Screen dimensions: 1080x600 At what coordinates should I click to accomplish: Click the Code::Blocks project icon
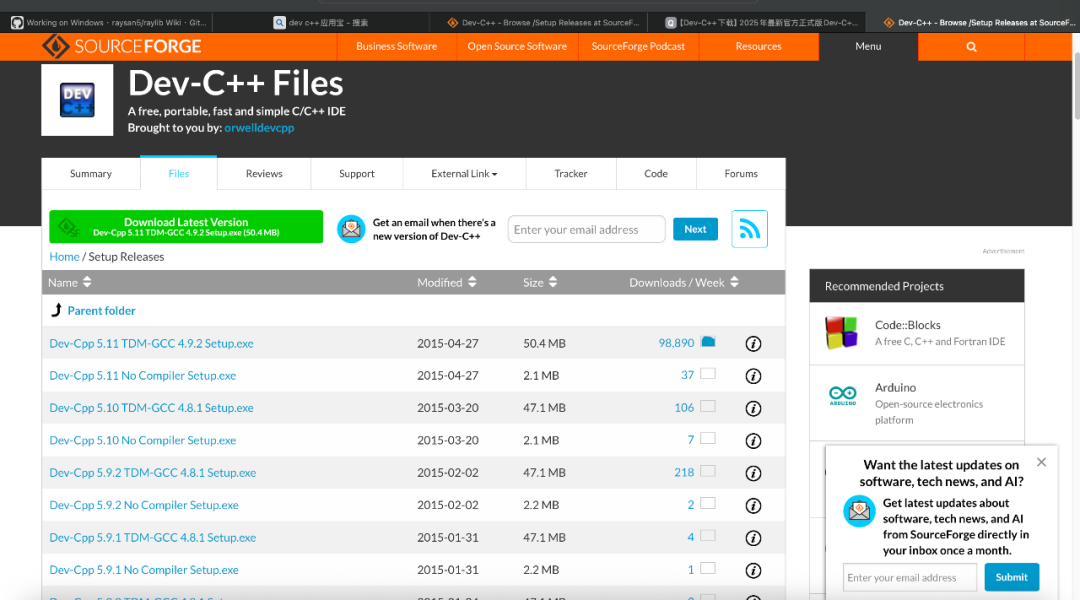[x=842, y=333]
